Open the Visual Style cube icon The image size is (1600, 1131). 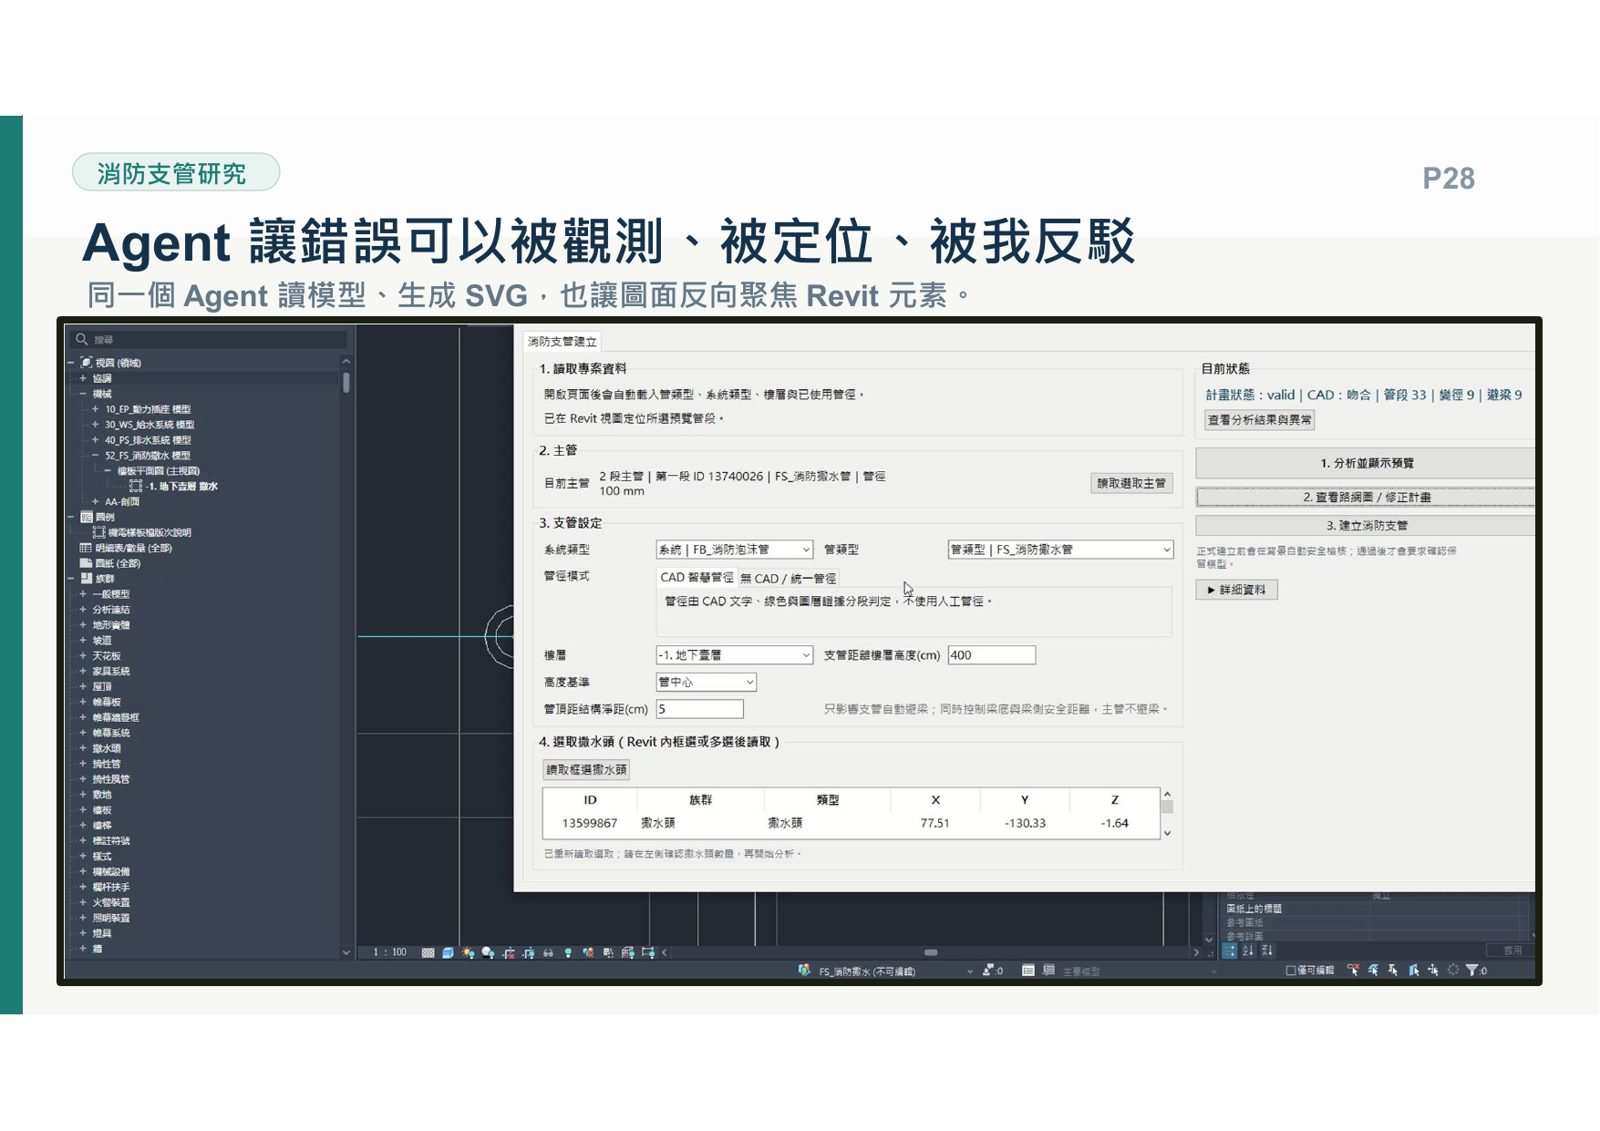pyautogui.click(x=448, y=952)
